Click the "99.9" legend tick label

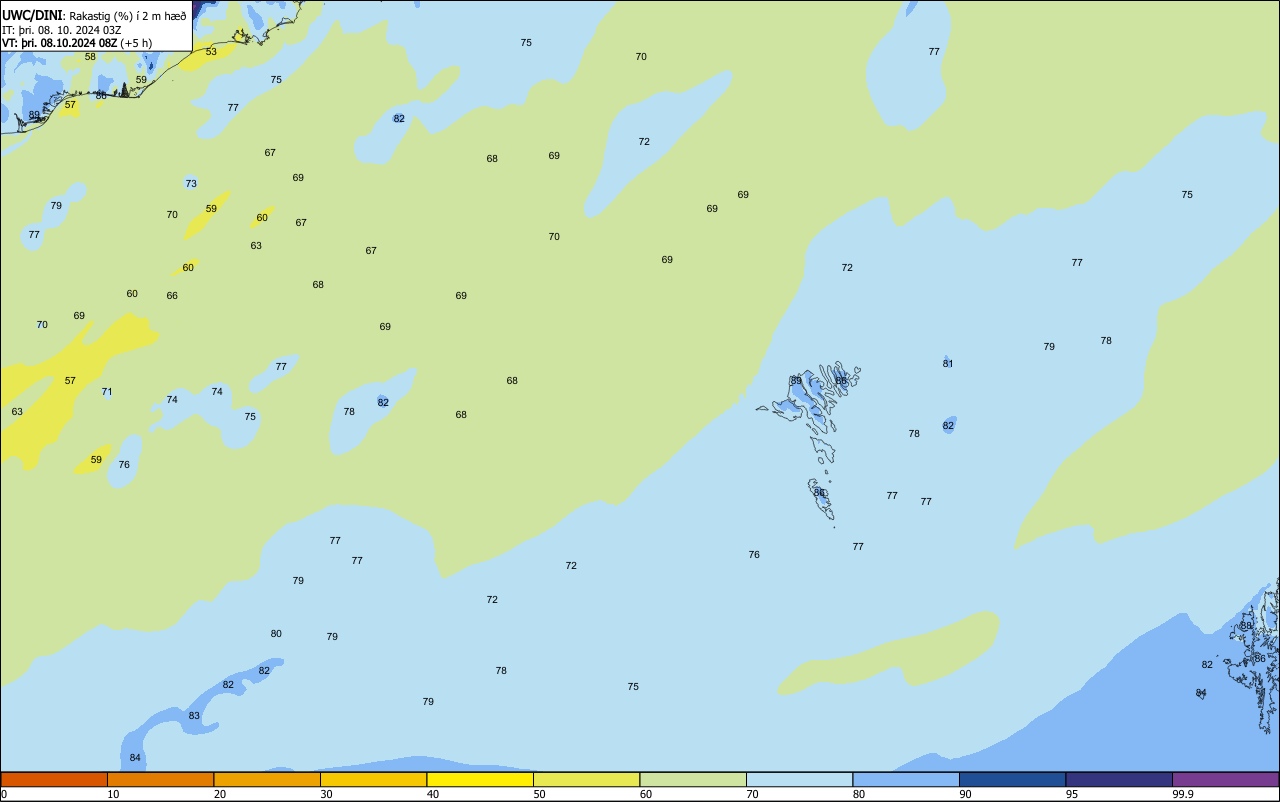point(1183,794)
